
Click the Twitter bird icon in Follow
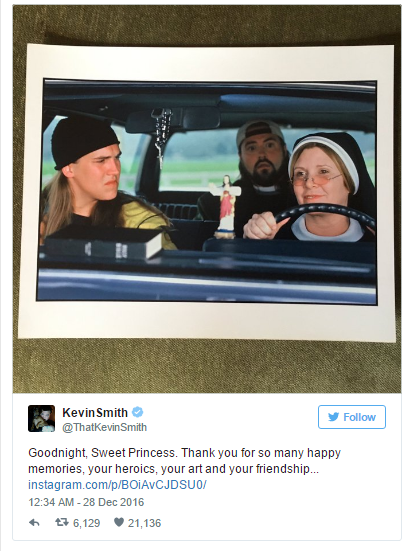(x=333, y=417)
